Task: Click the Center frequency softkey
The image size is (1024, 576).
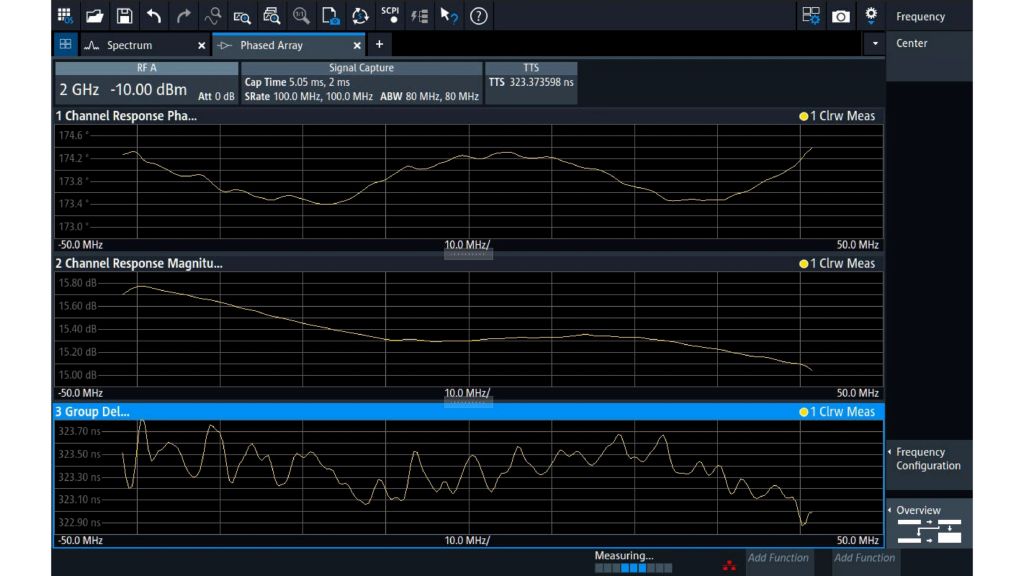Action: tap(929, 56)
